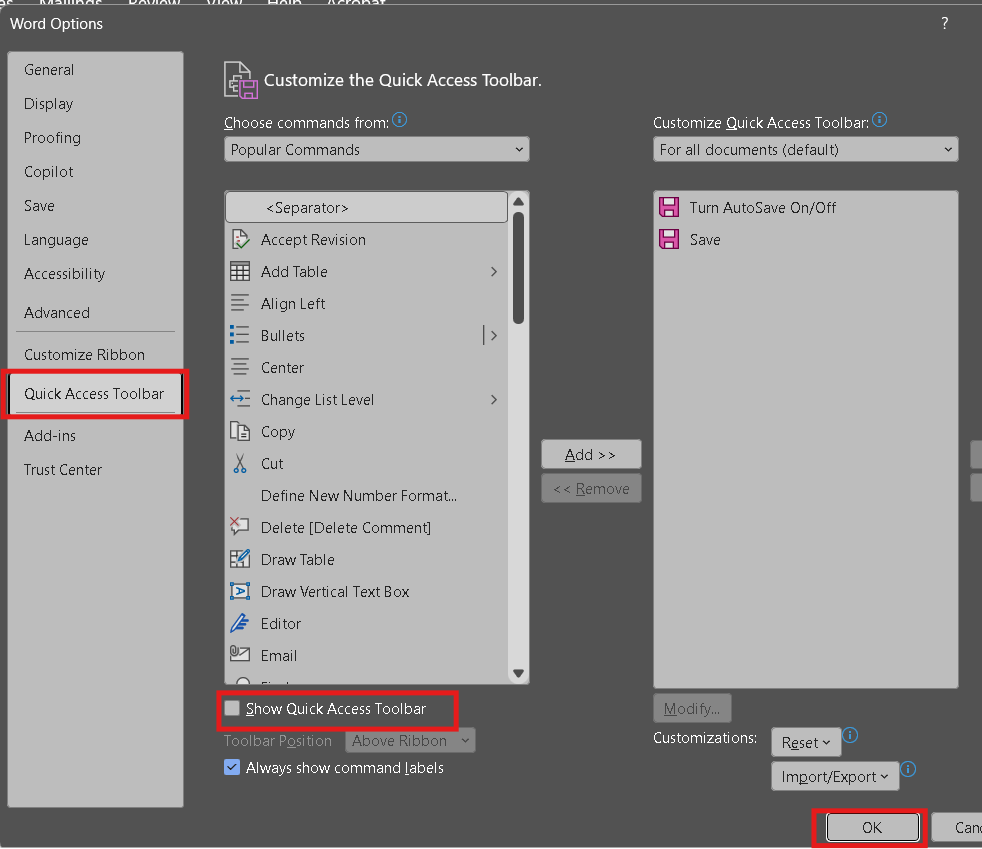The height and width of the screenshot is (849, 982).
Task: Open the Customize Ribbon category
Action: click(95, 354)
